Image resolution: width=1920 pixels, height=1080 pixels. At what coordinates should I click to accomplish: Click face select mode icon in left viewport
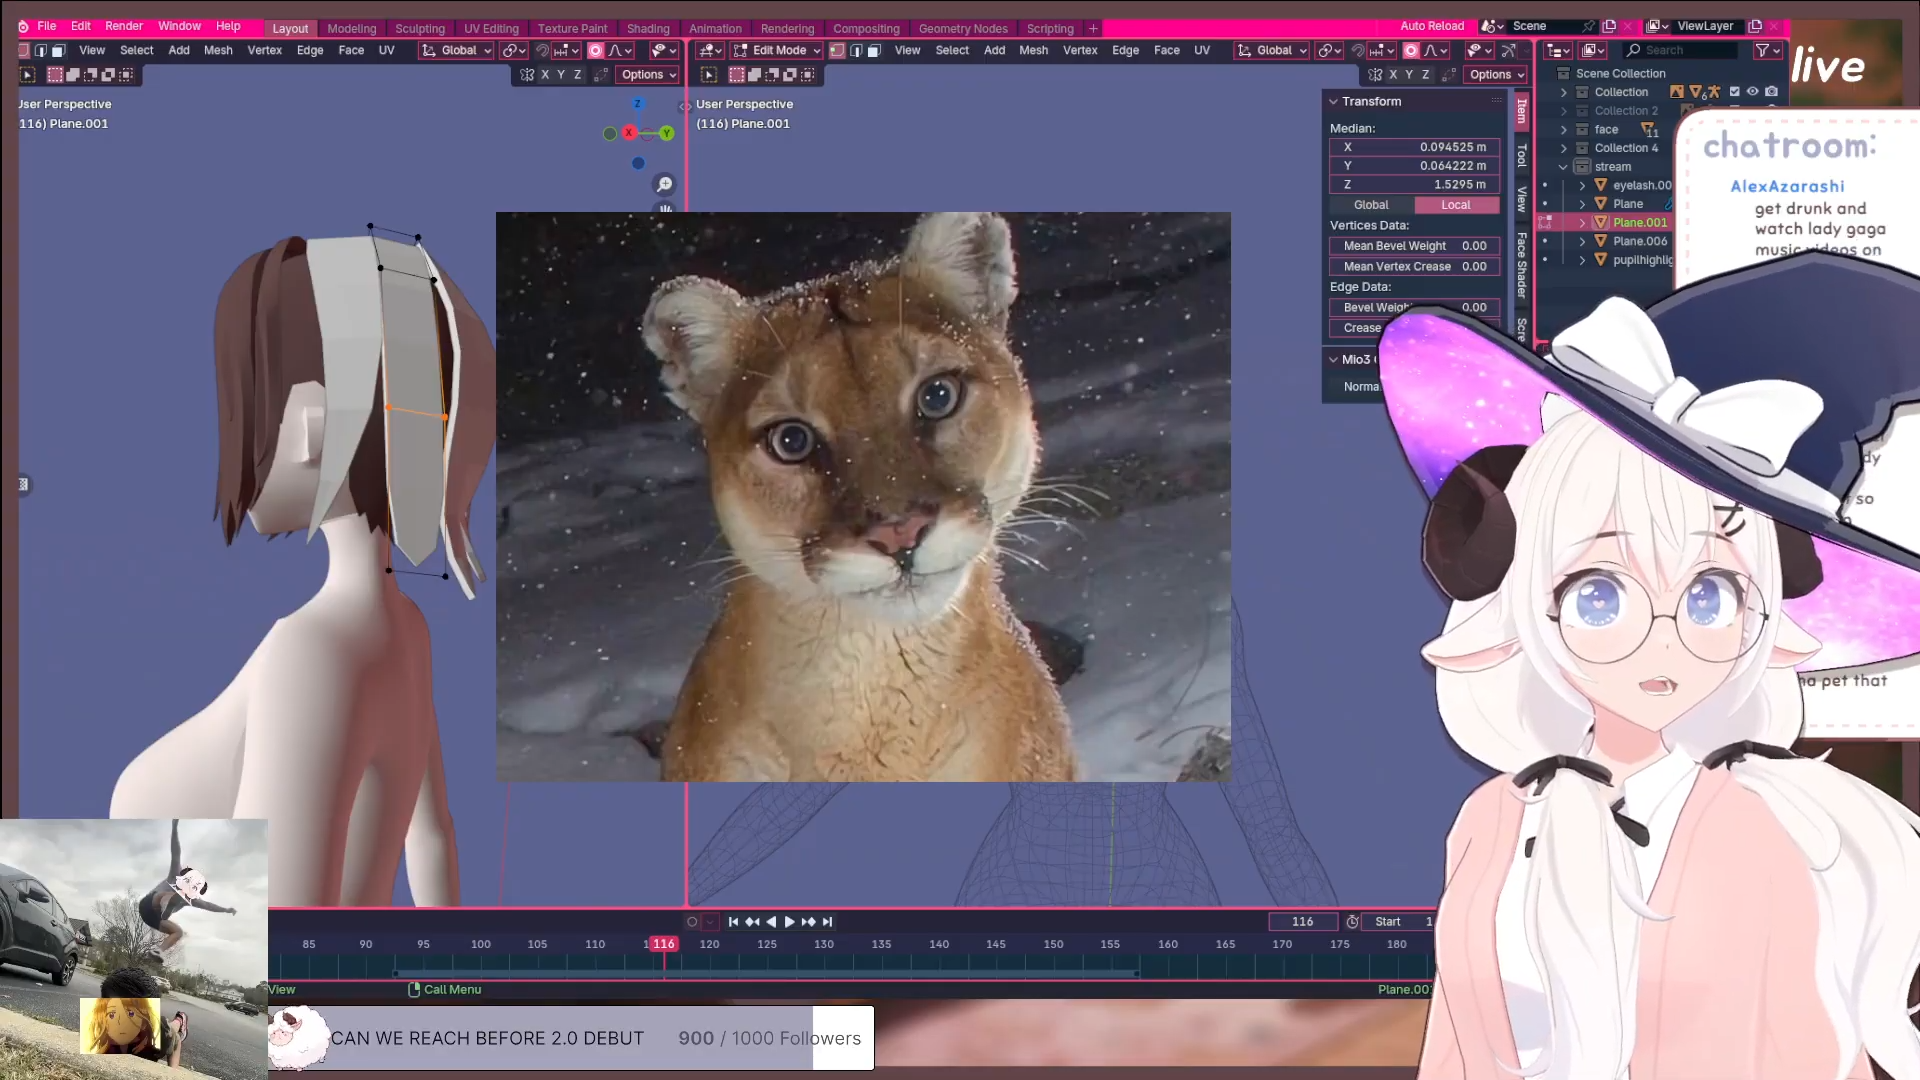pyautogui.click(x=58, y=50)
